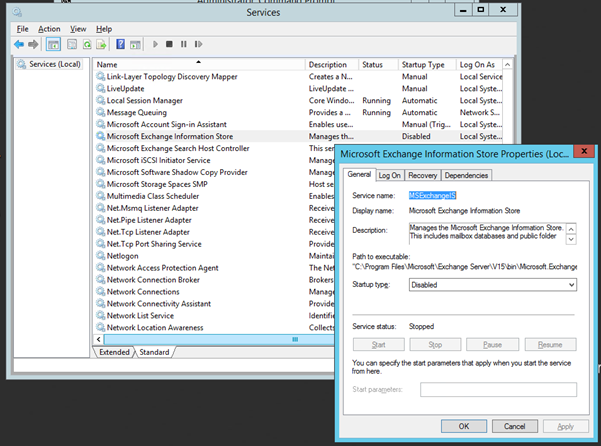
Task: Click the Apply button
Action: pyautogui.click(x=565, y=426)
